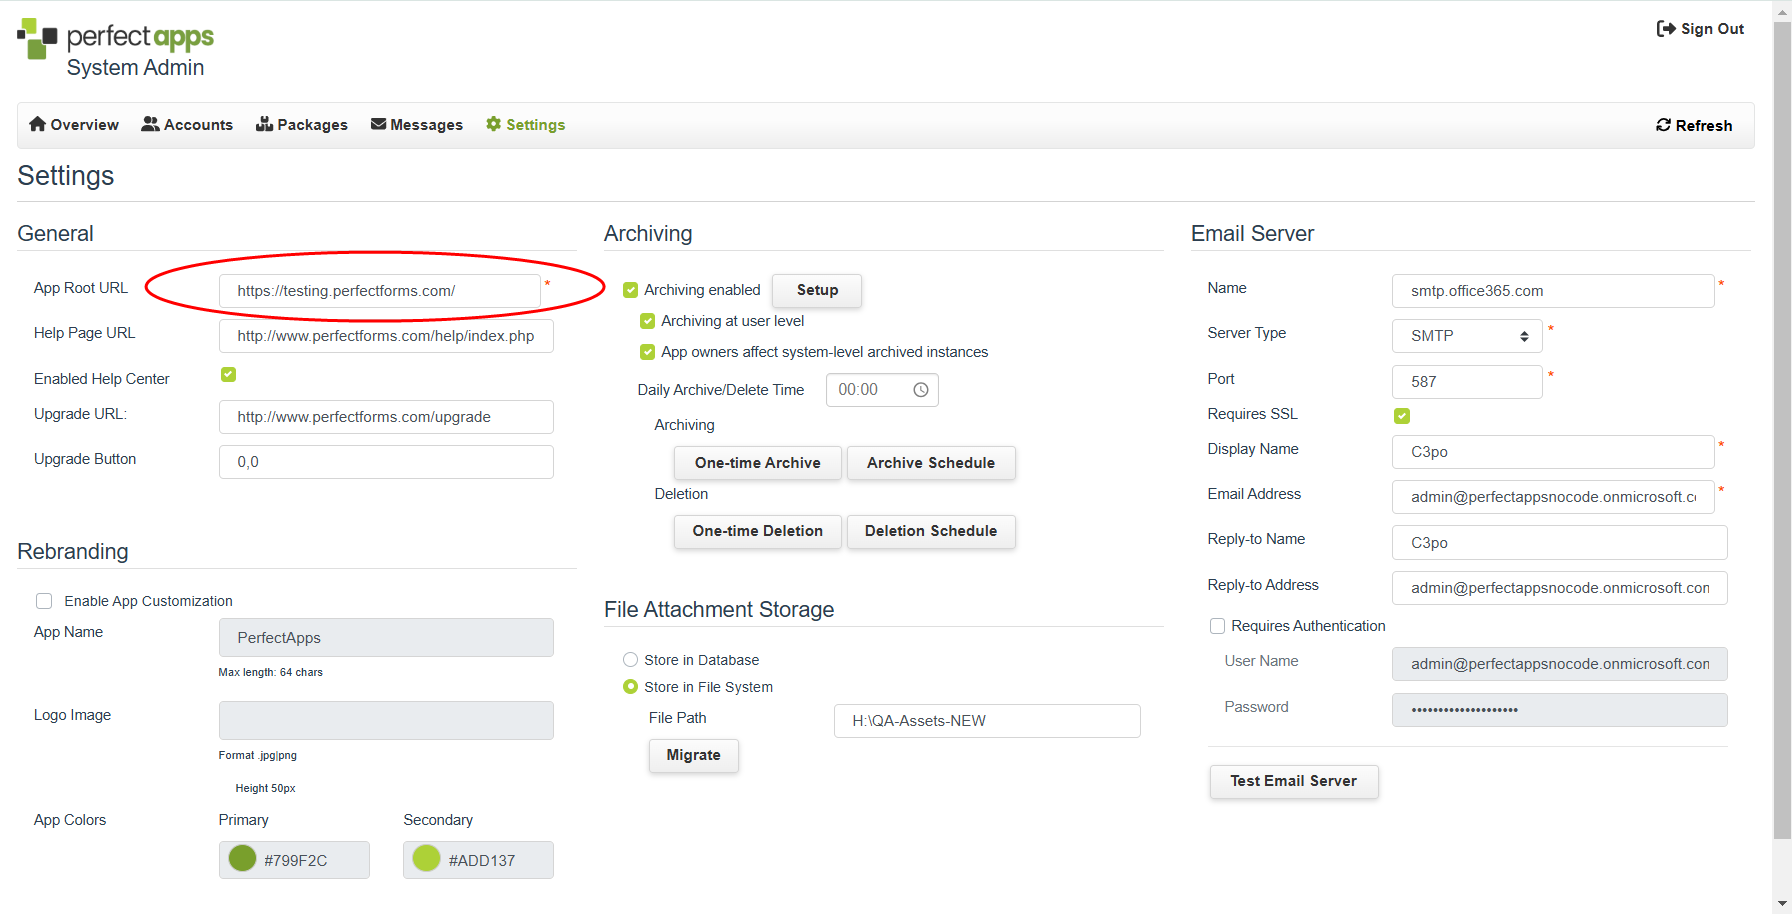Select the Store in Database radio button
1792x914 pixels.
pyautogui.click(x=630, y=660)
